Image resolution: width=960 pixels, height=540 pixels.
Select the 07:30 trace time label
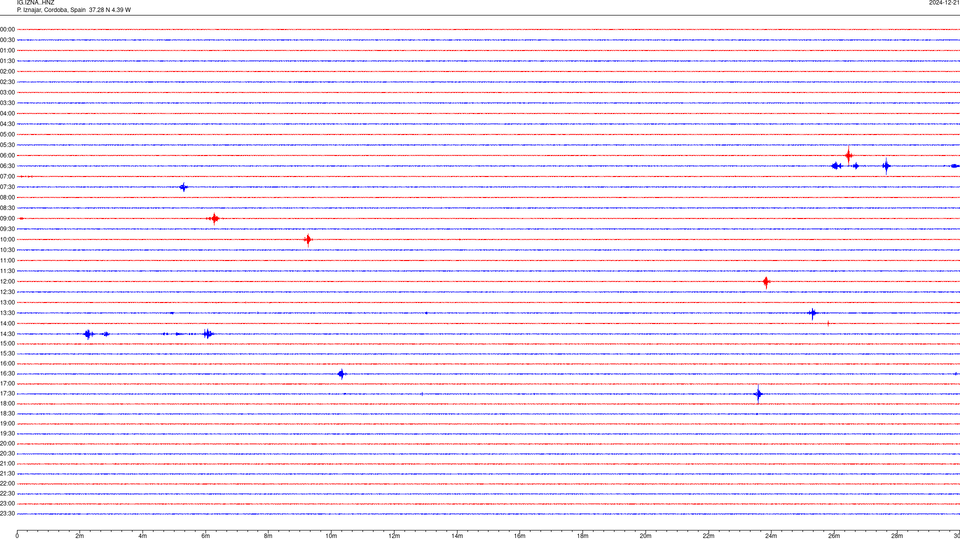pos(7,187)
